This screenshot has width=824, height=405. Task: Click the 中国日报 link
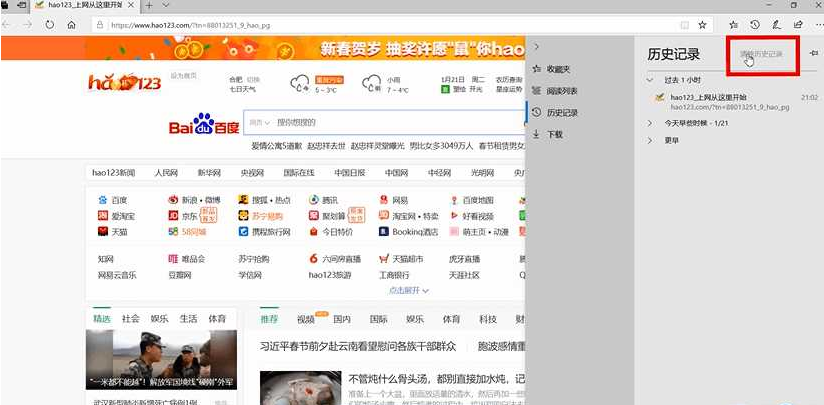coord(350,173)
